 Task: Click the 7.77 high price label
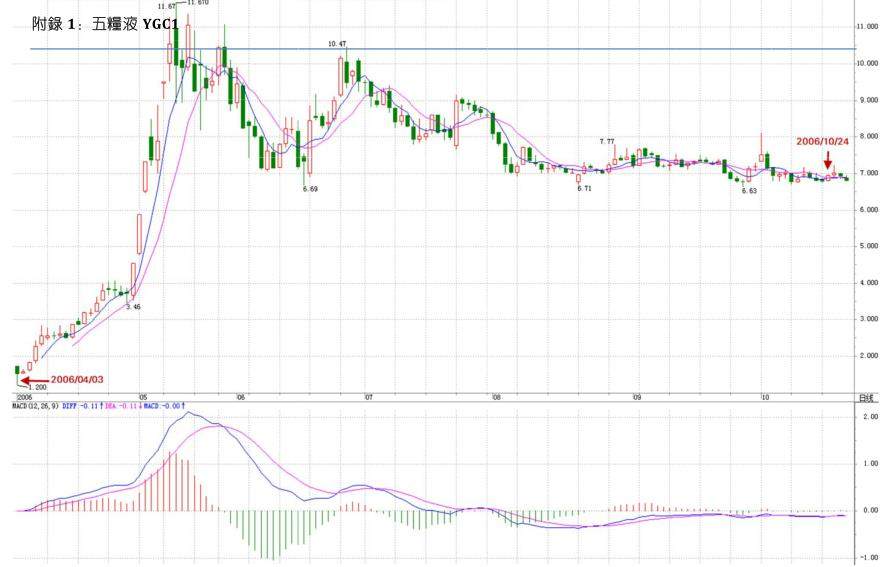point(607,142)
